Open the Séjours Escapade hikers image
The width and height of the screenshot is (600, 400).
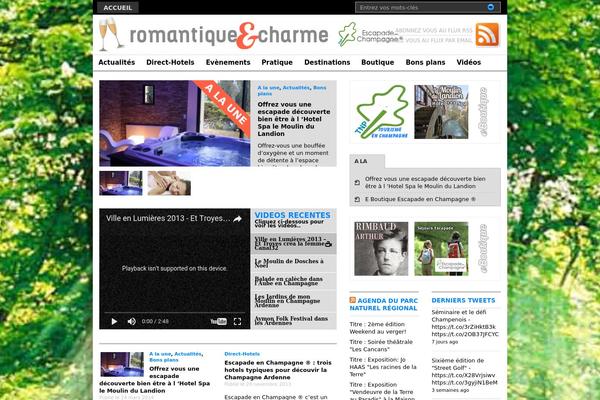[x=441, y=249]
